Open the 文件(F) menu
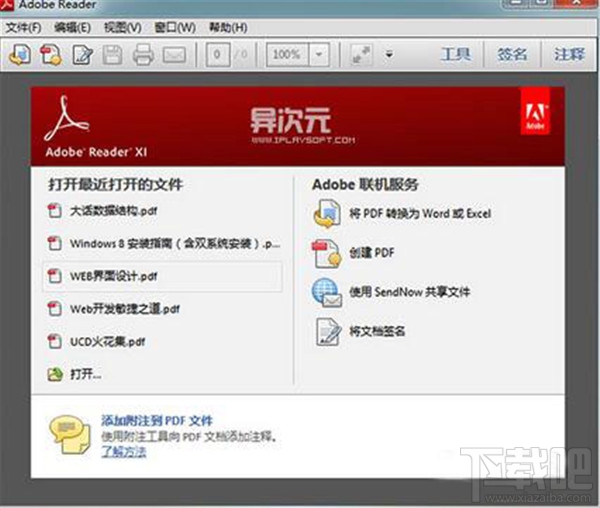 (24, 28)
